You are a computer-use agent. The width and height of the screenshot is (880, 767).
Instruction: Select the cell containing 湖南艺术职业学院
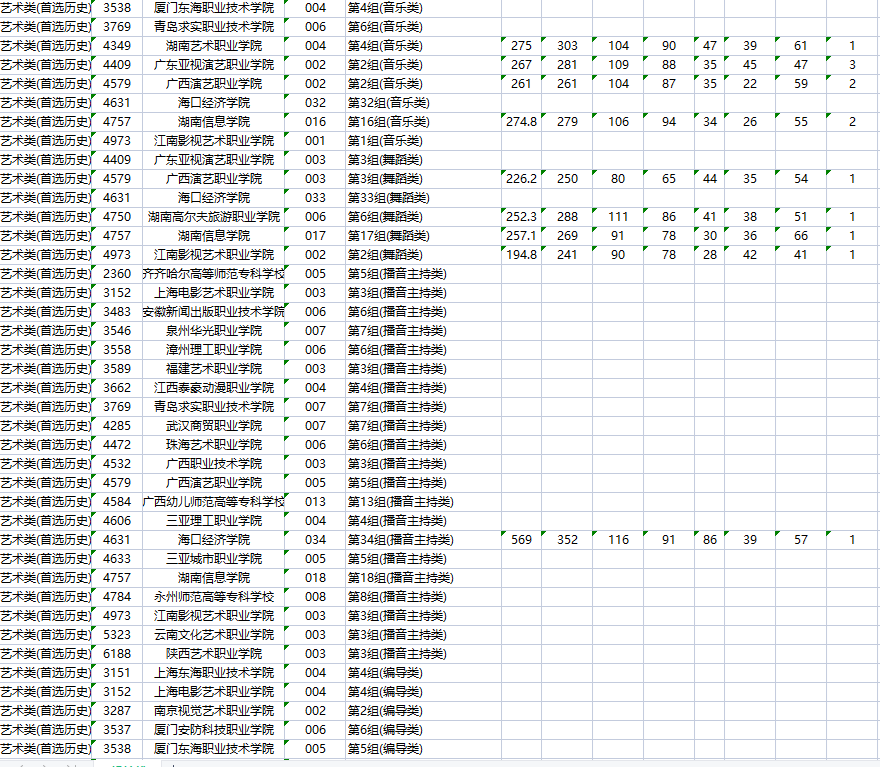(213, 46)
